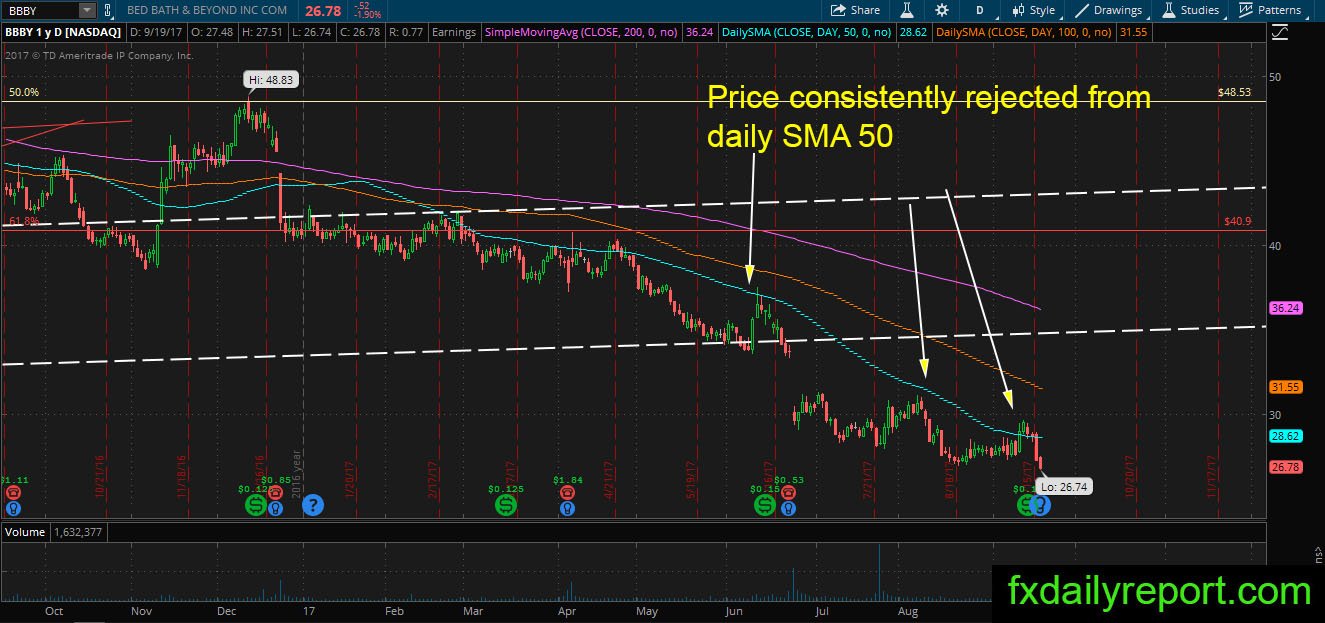
Task: Open the Patterns menu
Action: click(x=1270, y=10)
